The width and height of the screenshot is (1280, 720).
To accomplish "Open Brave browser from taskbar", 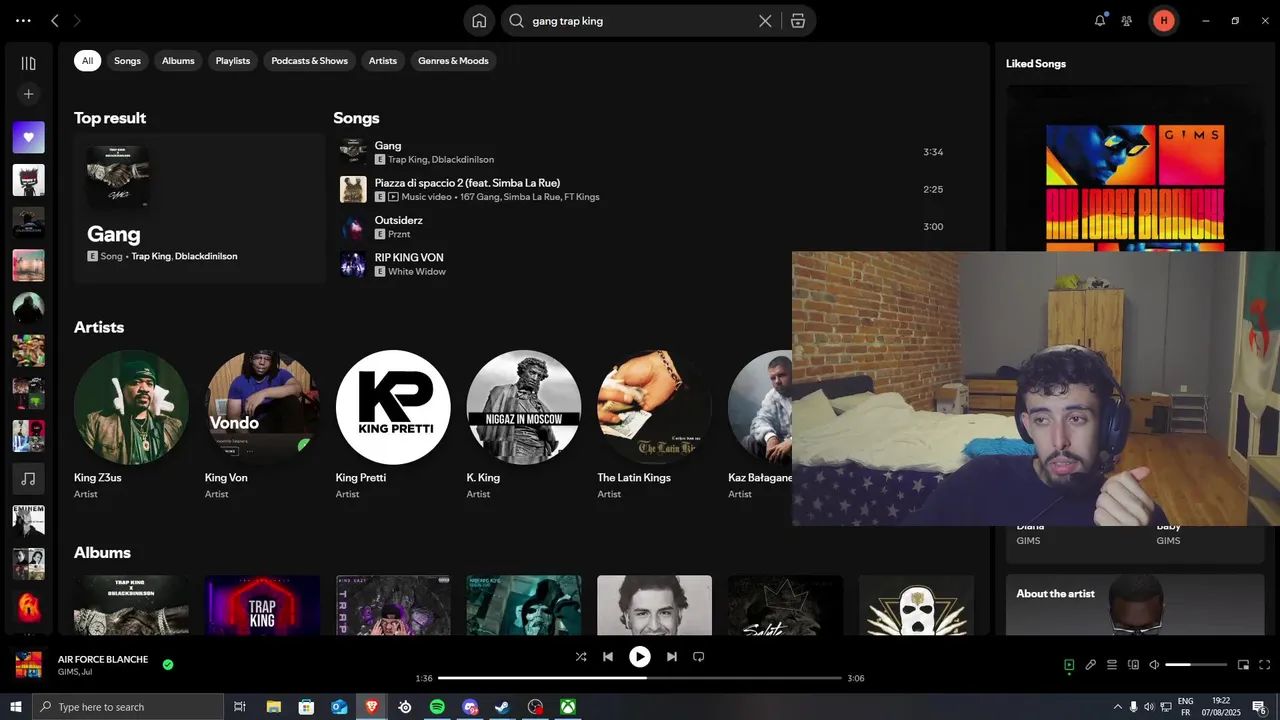I will point(372,707).
